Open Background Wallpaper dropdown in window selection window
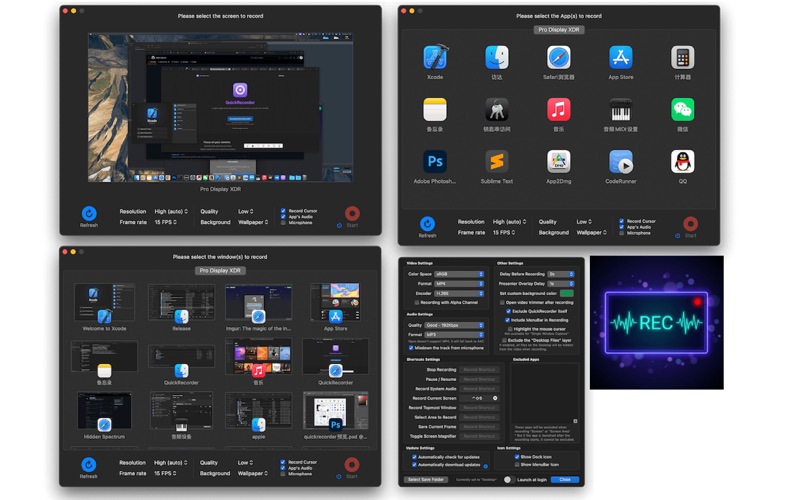Image resolution: width=800 pixels, height=500 pixels. 253,473
